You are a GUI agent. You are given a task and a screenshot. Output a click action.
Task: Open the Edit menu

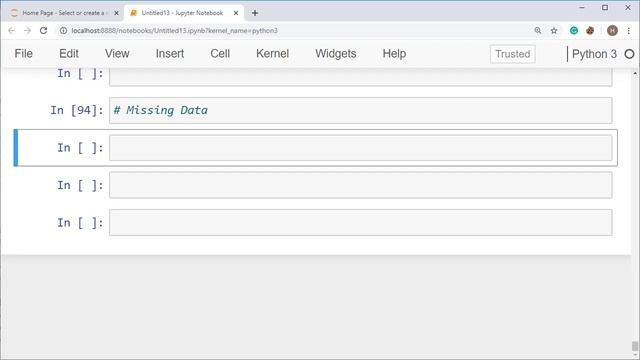click(x=69, y=53)
